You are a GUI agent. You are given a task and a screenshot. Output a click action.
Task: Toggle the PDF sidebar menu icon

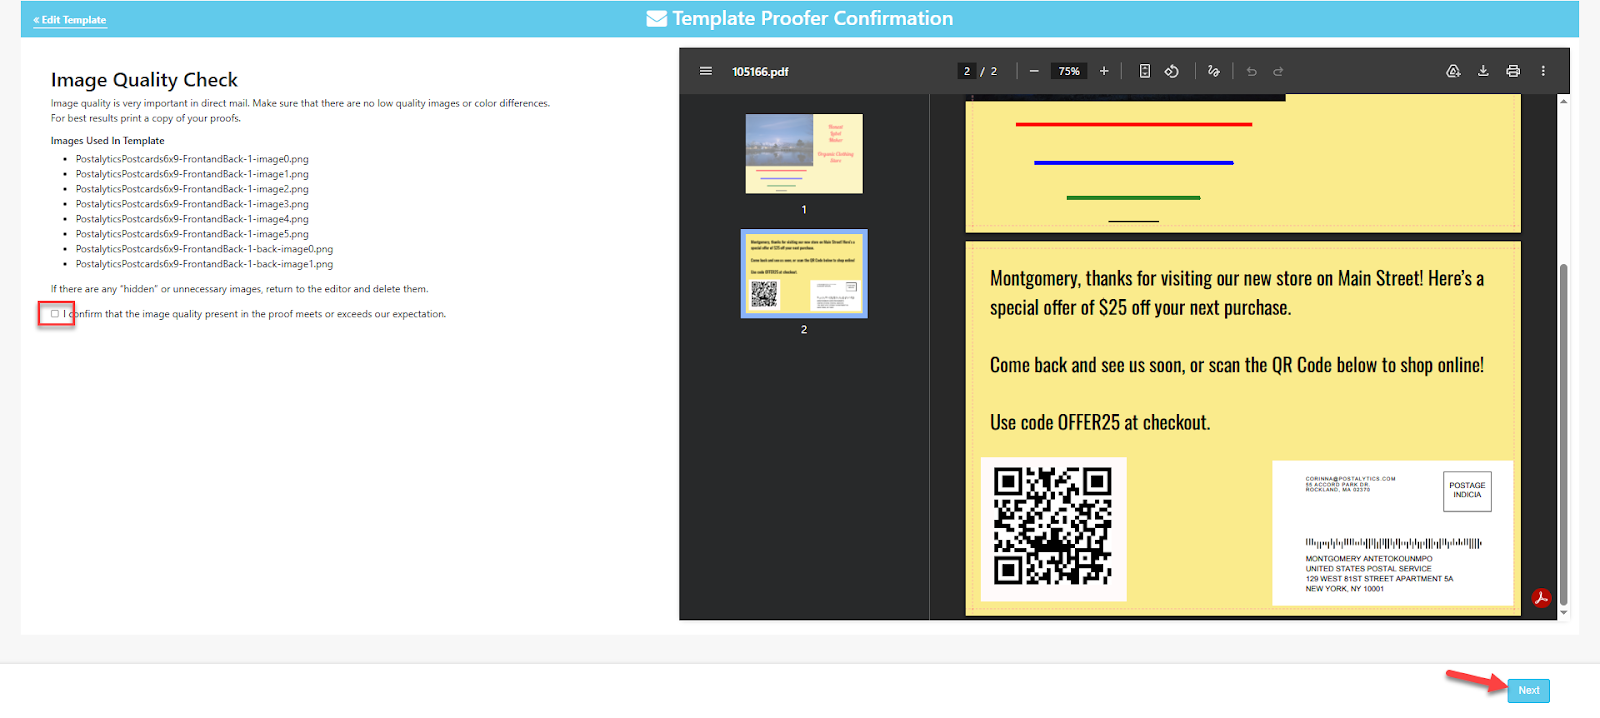706,71
